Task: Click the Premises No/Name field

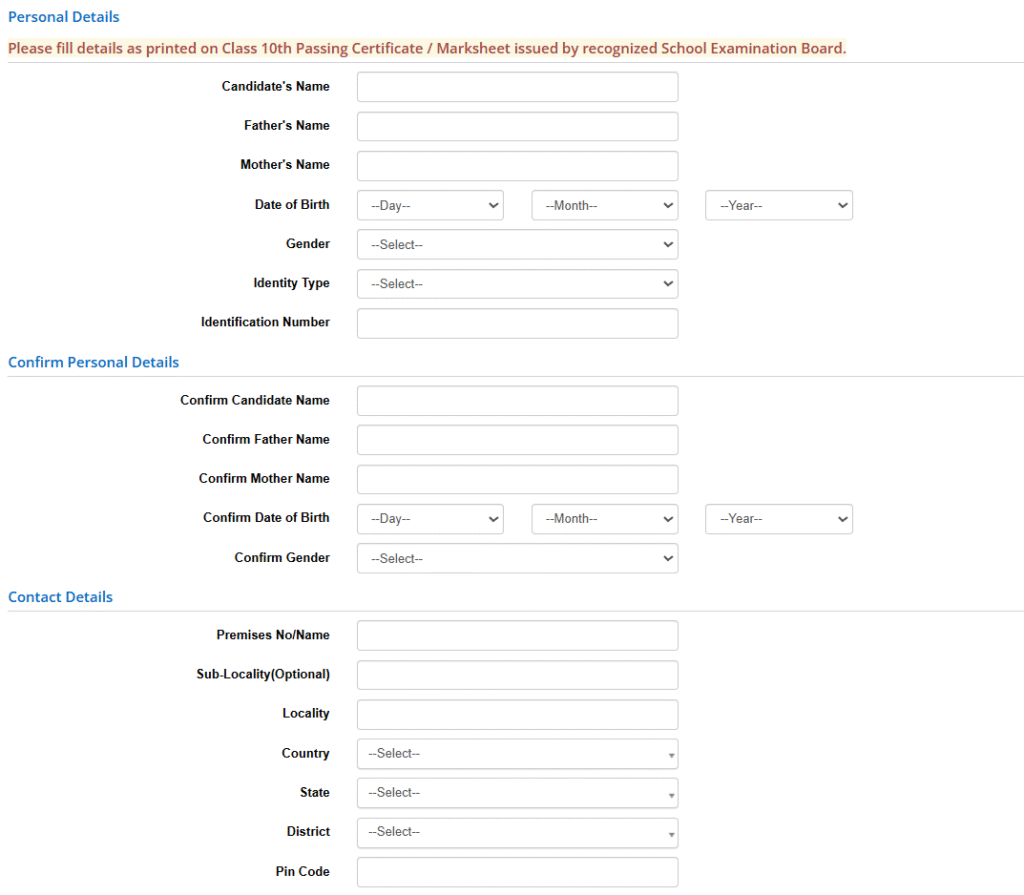Action: click(x=517, y=636)
